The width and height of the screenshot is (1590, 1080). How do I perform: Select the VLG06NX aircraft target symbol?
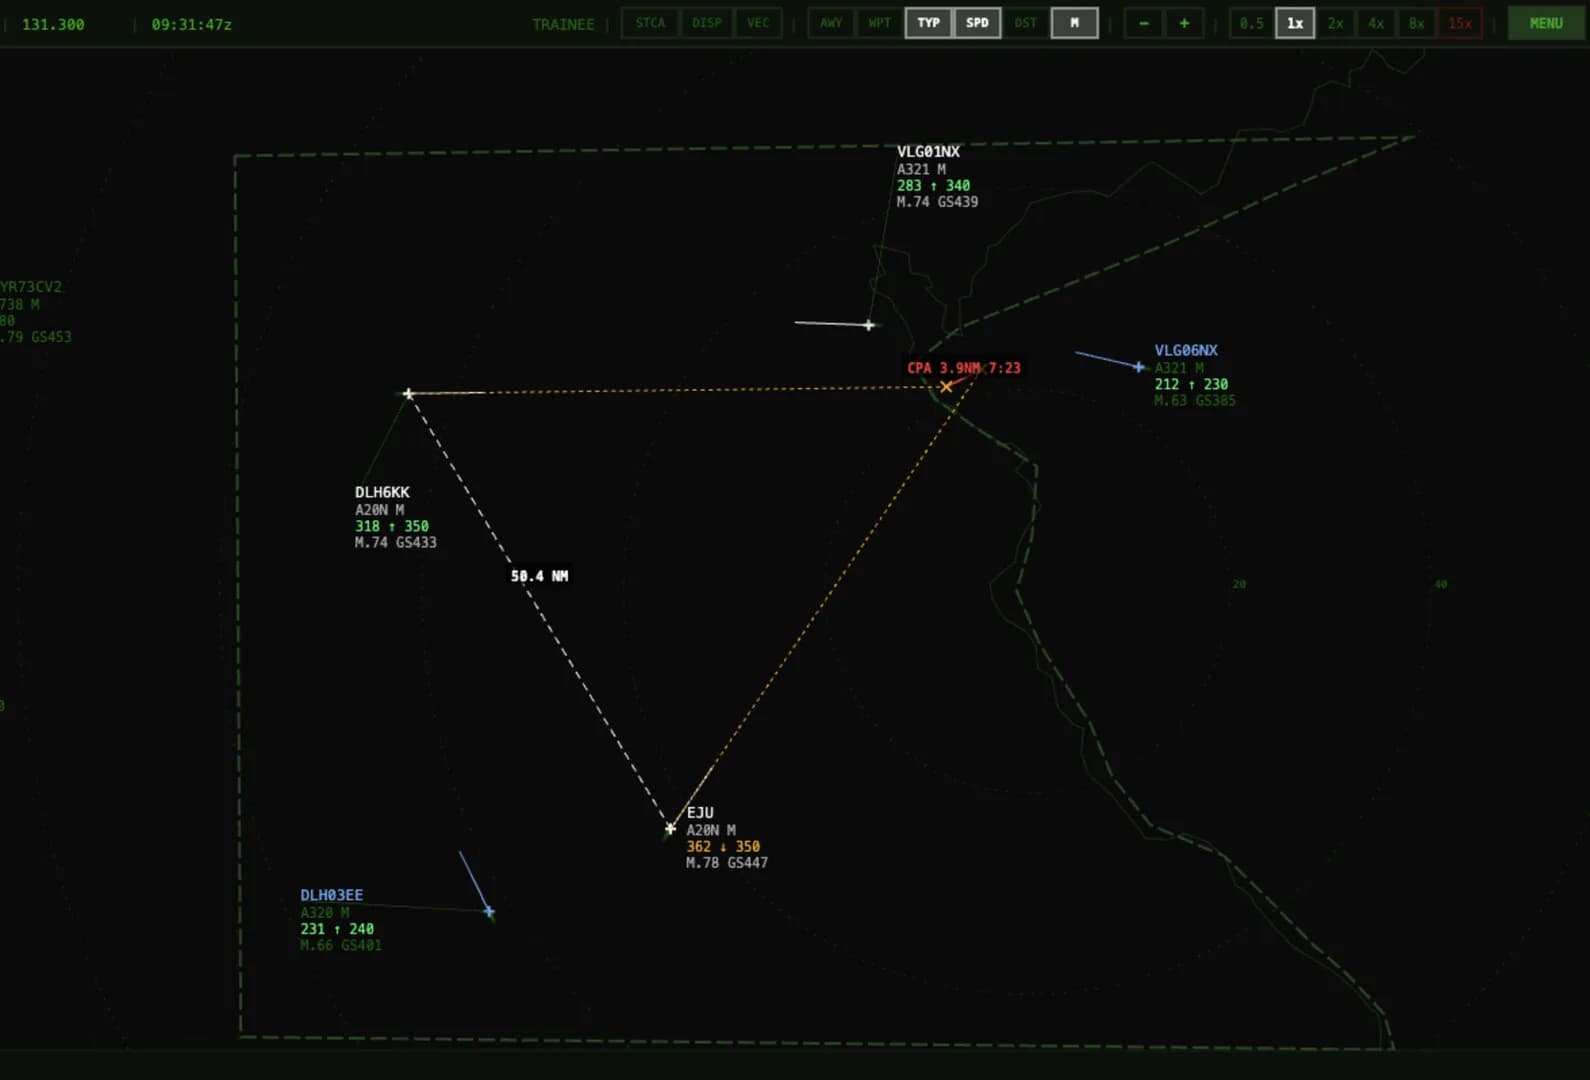tap(1138, 367)
